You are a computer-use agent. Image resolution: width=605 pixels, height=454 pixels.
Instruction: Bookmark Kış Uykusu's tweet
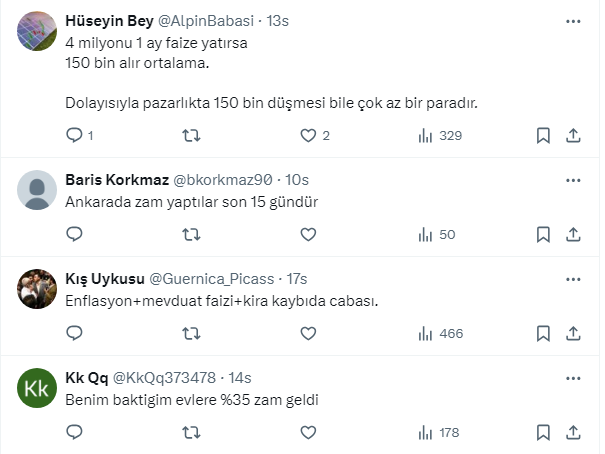(x=543, y=333)
